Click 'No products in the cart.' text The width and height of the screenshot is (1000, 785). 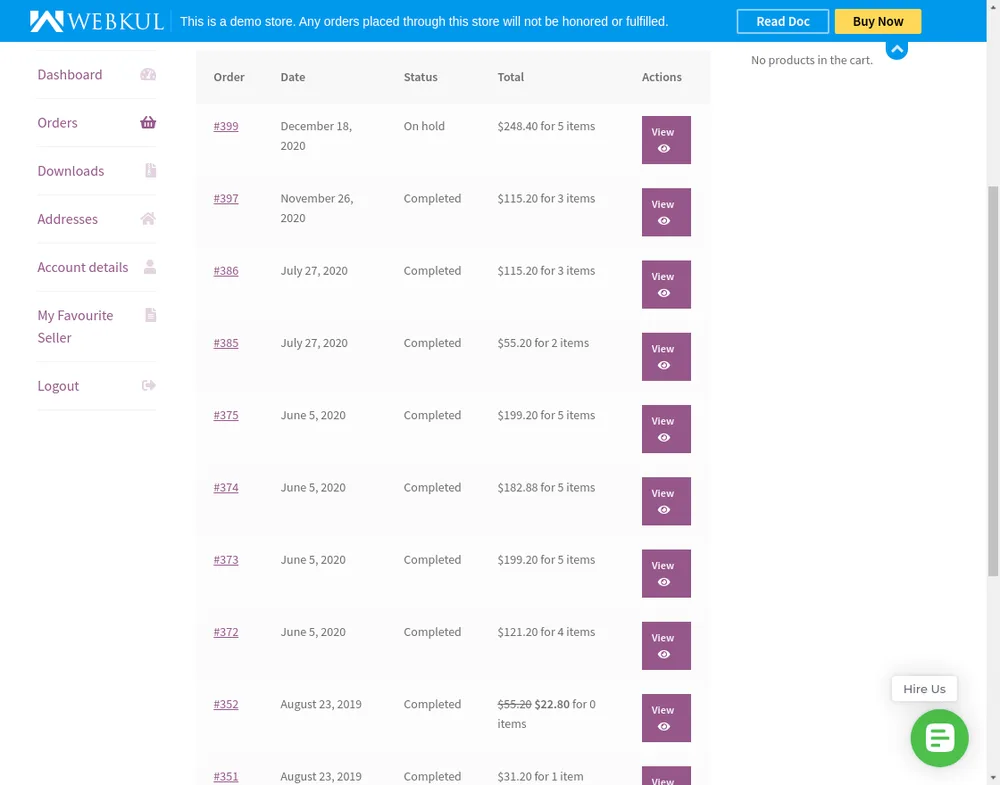click(x=811, y=60)
